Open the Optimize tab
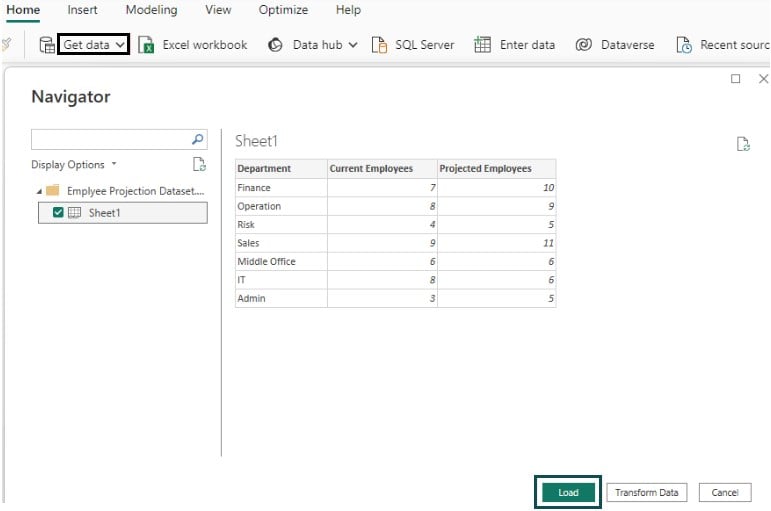 point(283,10)
